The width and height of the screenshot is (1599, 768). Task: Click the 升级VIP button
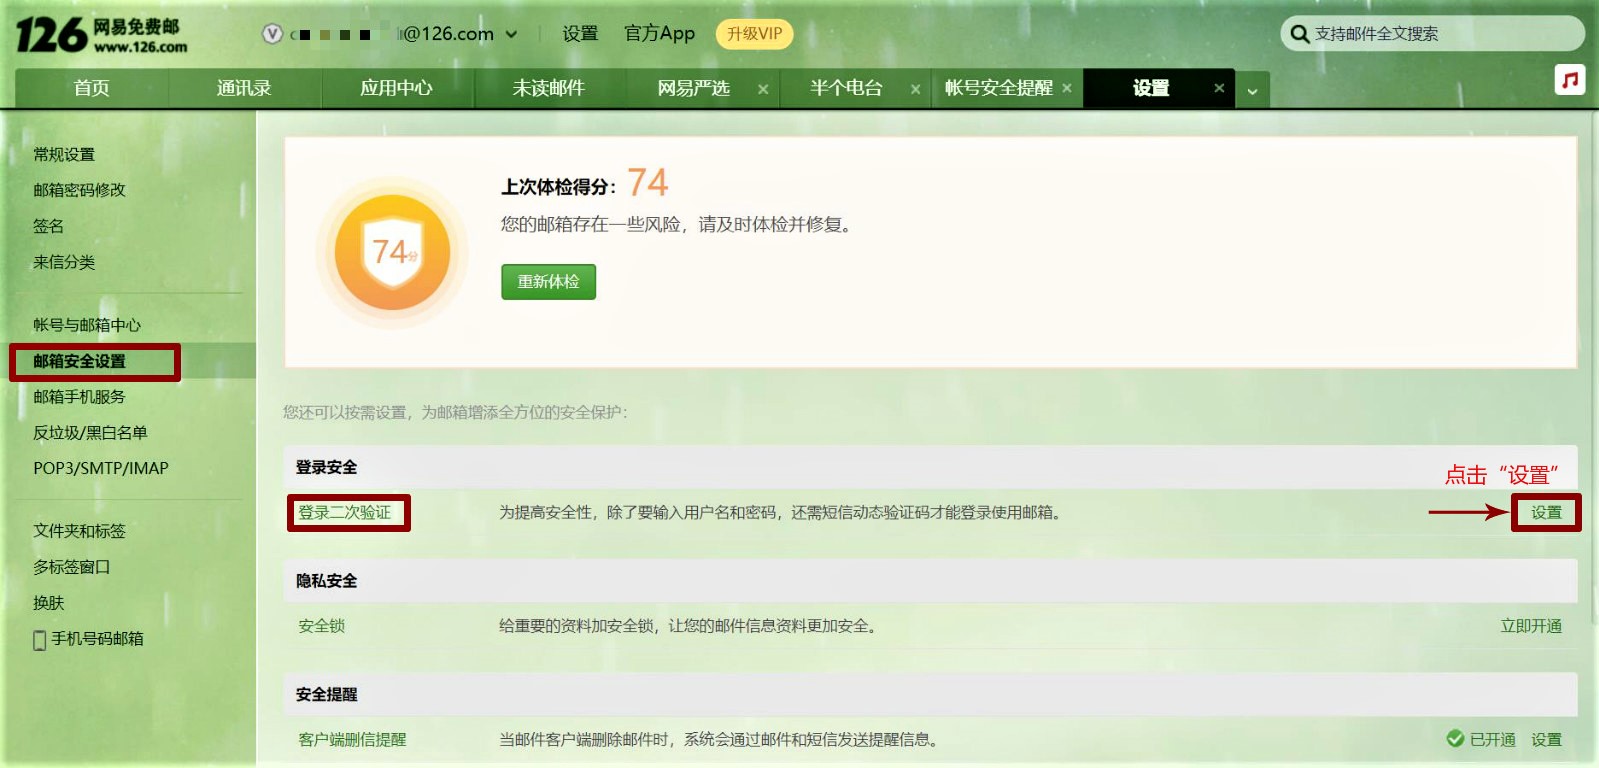(754, 34)
